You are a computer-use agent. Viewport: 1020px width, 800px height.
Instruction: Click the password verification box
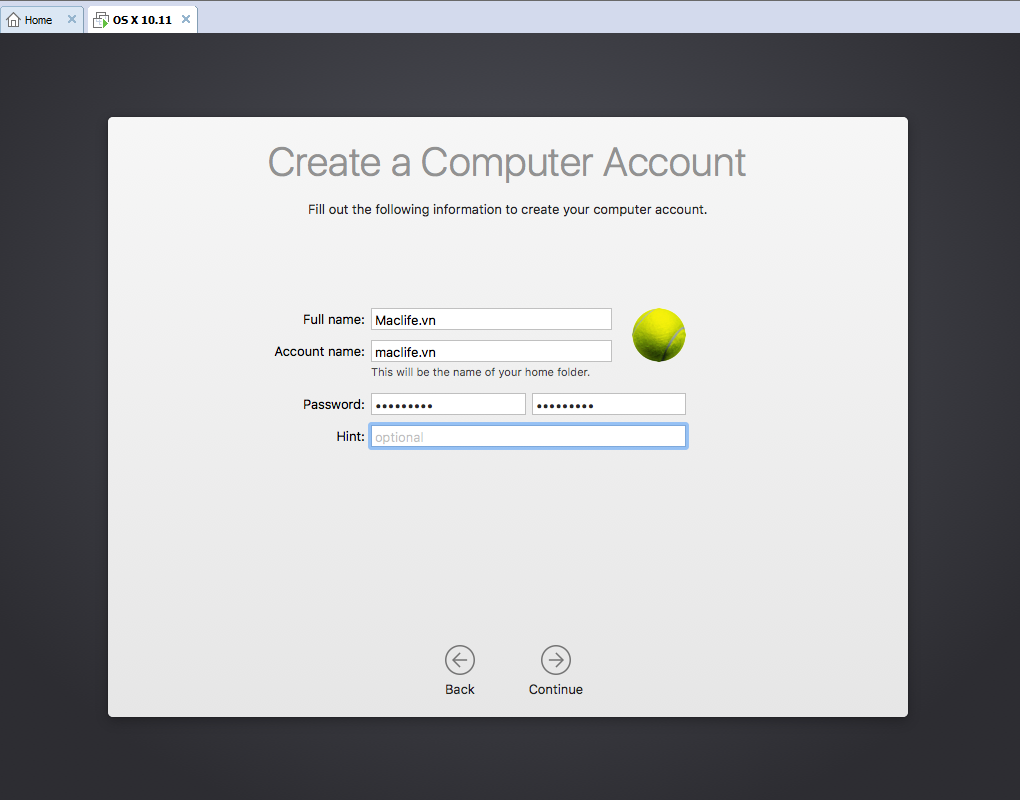[608, 403]
